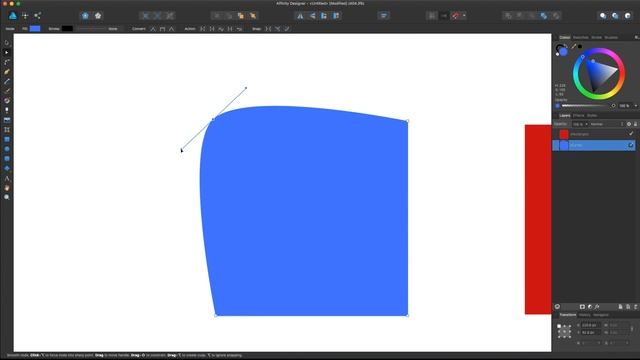This screenshot has height=360, width=640.
Task: Switch to the Layers tab
Action: (564, 116)
